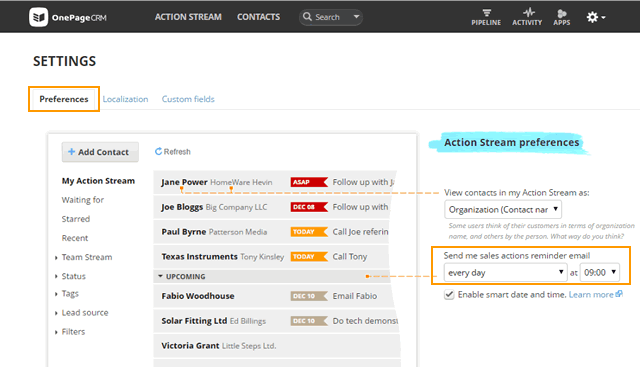The height and width of the screenshot is (367, 640).
Task: Open the Joe Bloggs contact
Action: (182, 207)
